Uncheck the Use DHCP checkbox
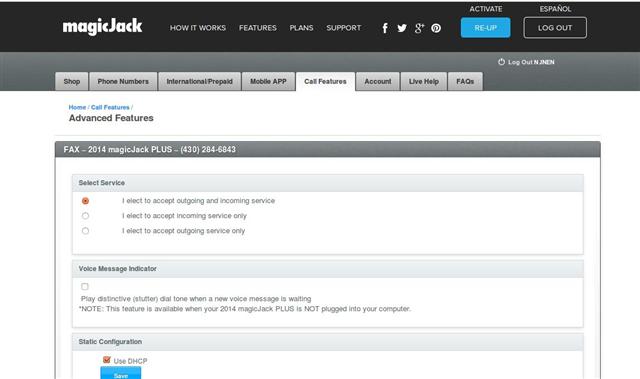640x379 pixels. [x=107, y=360]
